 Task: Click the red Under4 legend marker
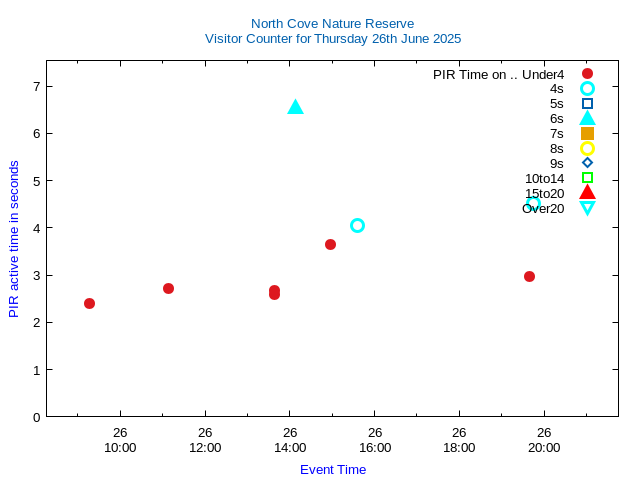587,74
